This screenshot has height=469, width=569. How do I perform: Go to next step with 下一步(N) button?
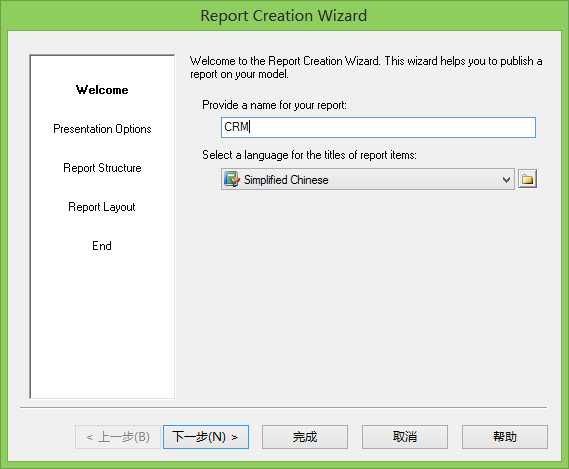(206, 437)
